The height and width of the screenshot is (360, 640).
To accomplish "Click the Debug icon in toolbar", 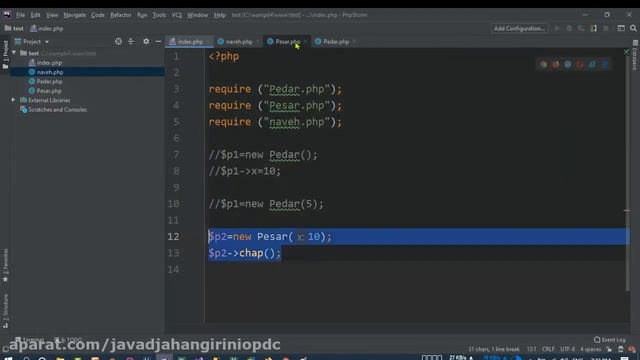I will [x=569, y=29].
